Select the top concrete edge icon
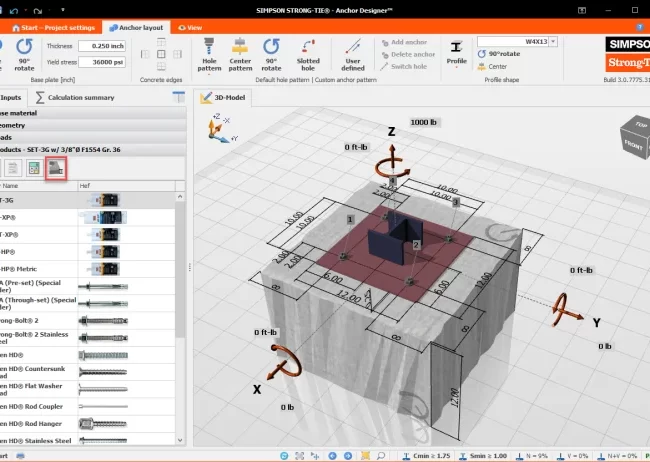650x462 pixels. [x=161, y=42]
